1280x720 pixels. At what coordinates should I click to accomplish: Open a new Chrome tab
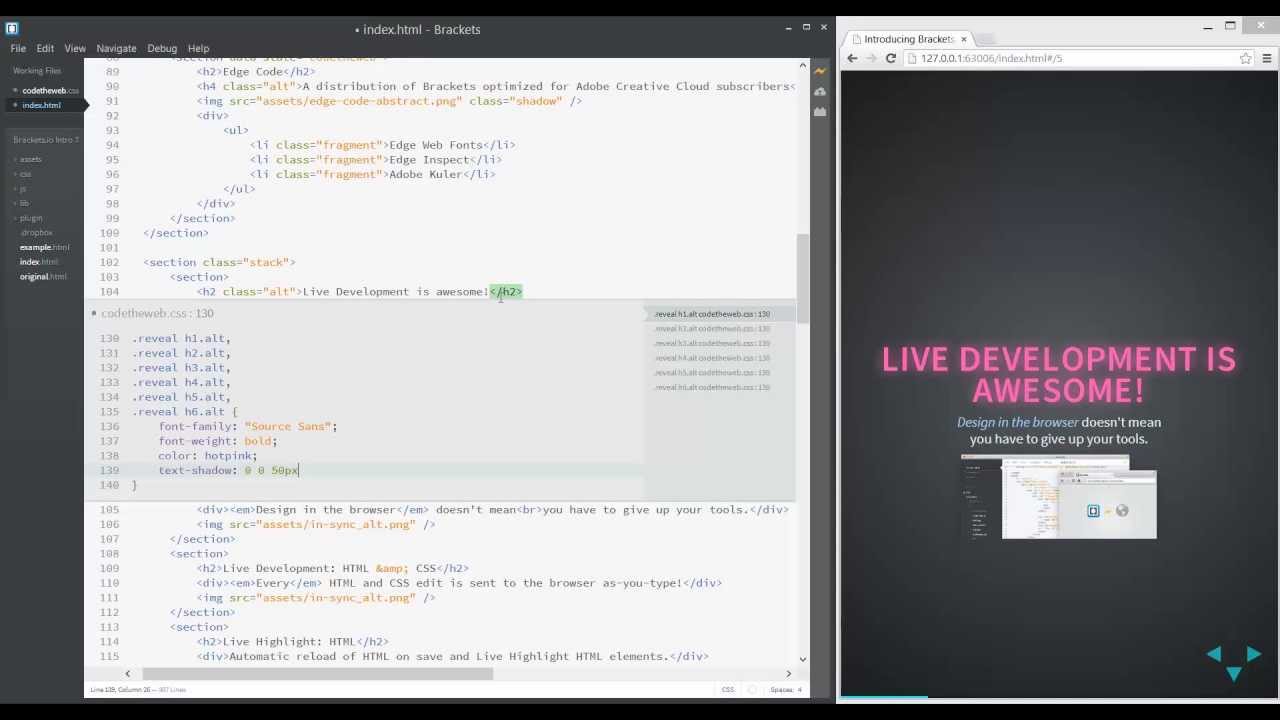(x=985, y=39)
